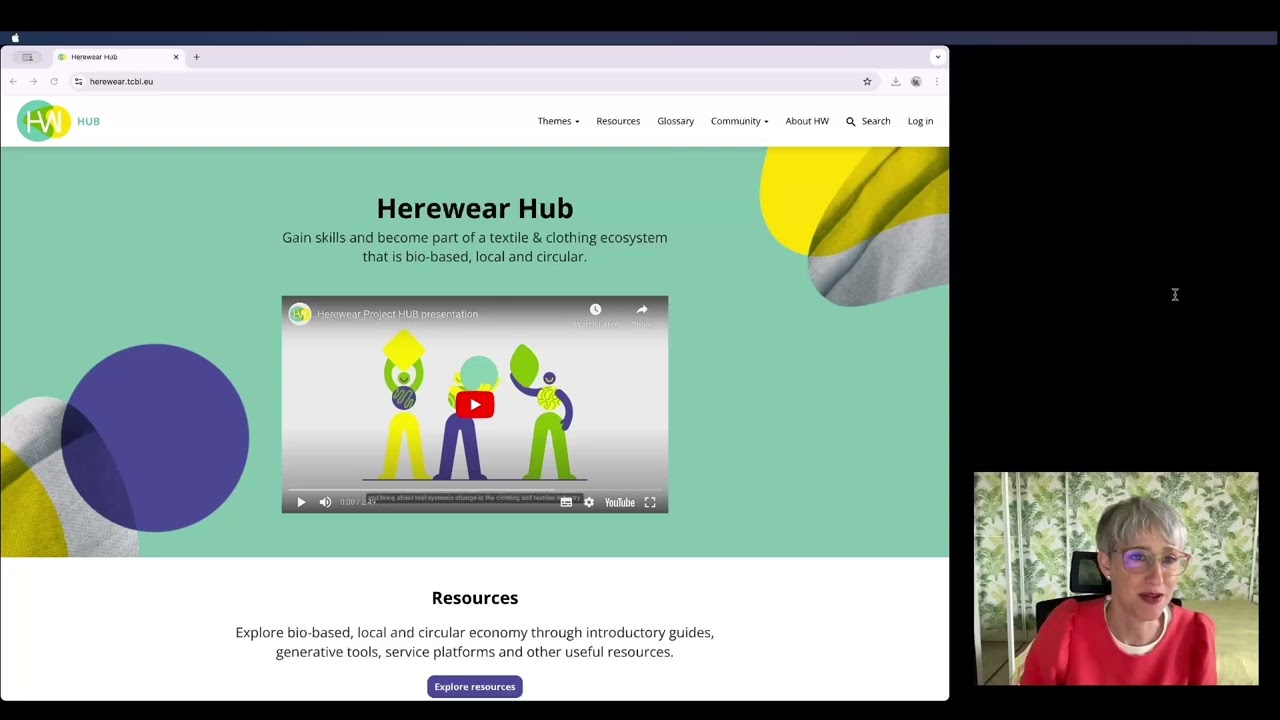Click the Herewear Hub heading
Viewport: 1280px width, 720px height.
pyautogui.click(x=475, y=208)
